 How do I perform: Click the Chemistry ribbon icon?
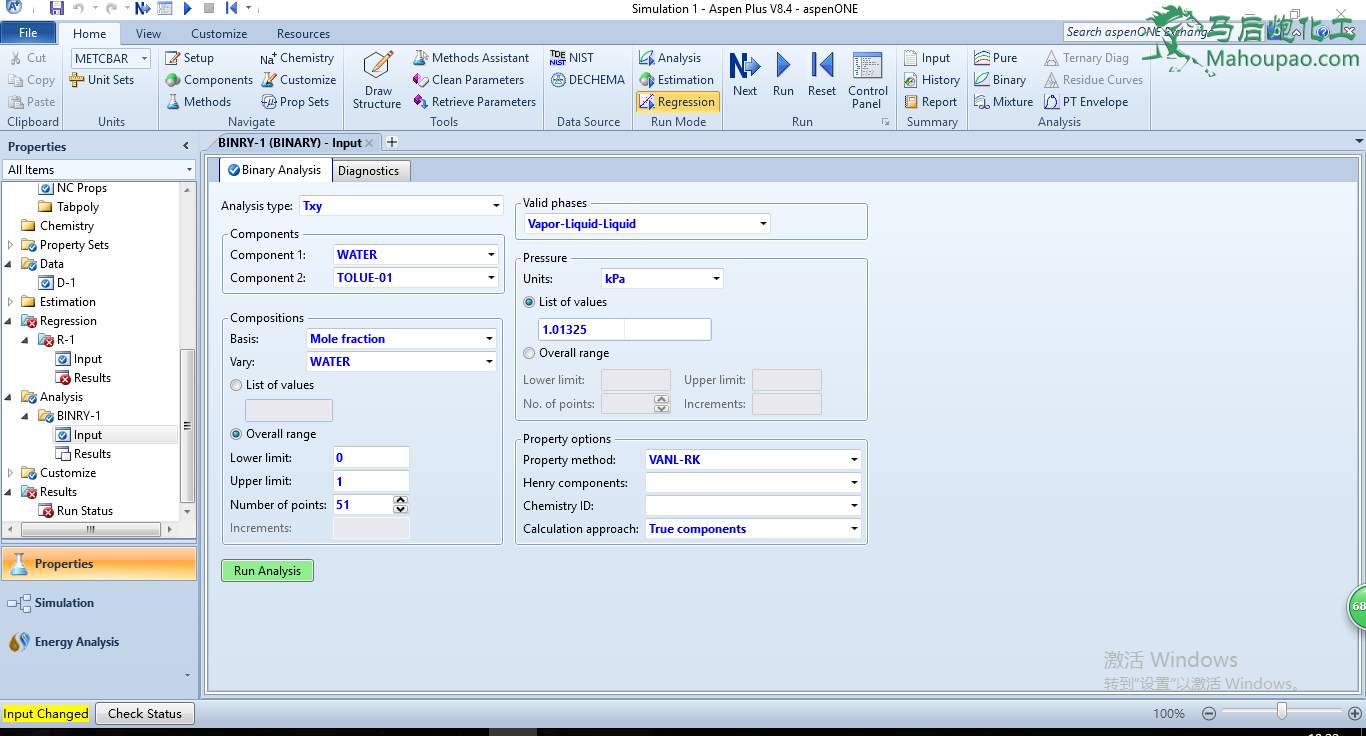coord(297,58)
